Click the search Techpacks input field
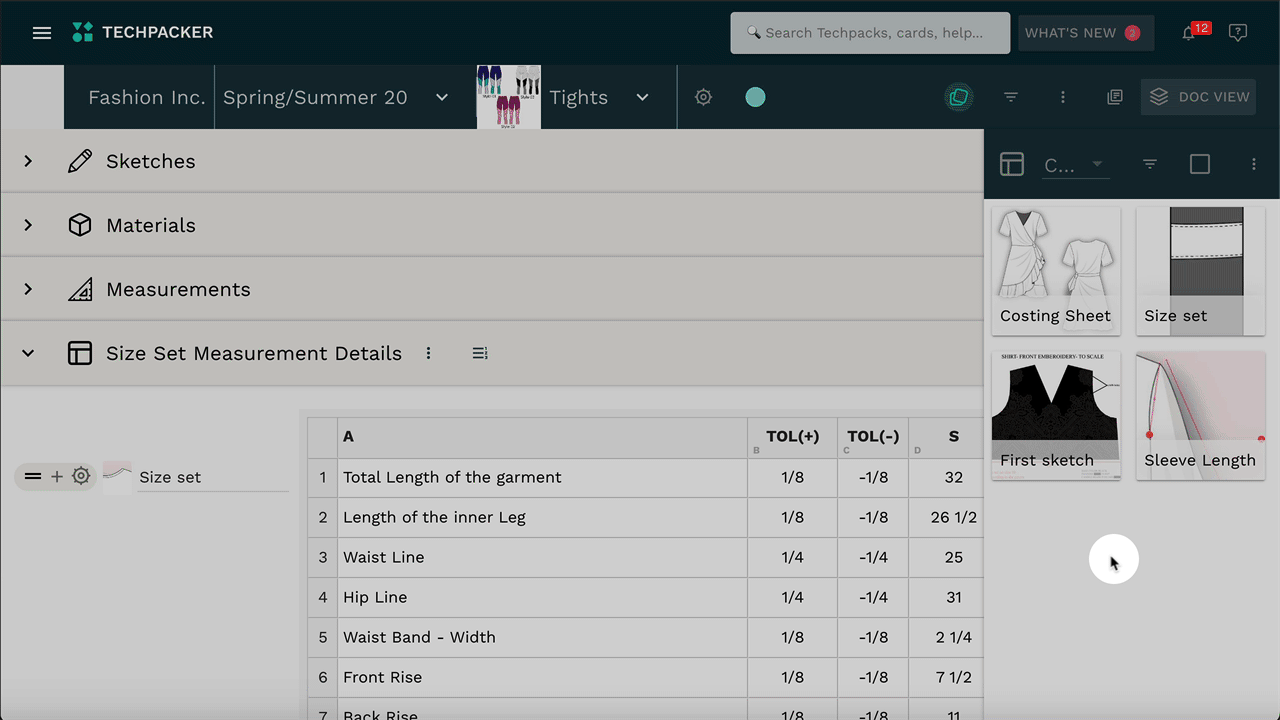1280x720 pixels. 870,33
